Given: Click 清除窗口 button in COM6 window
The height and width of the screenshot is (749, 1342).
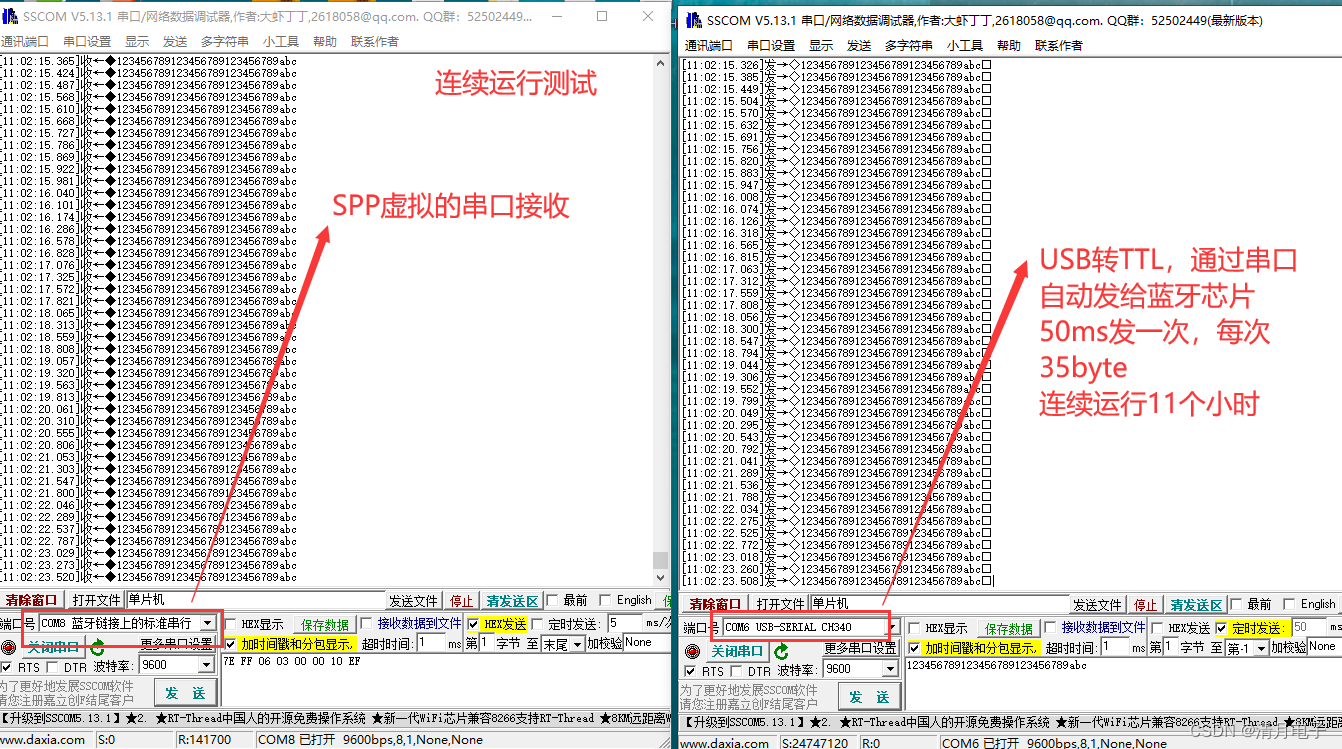Looking at the screenshot, I should tap(715, 604).
